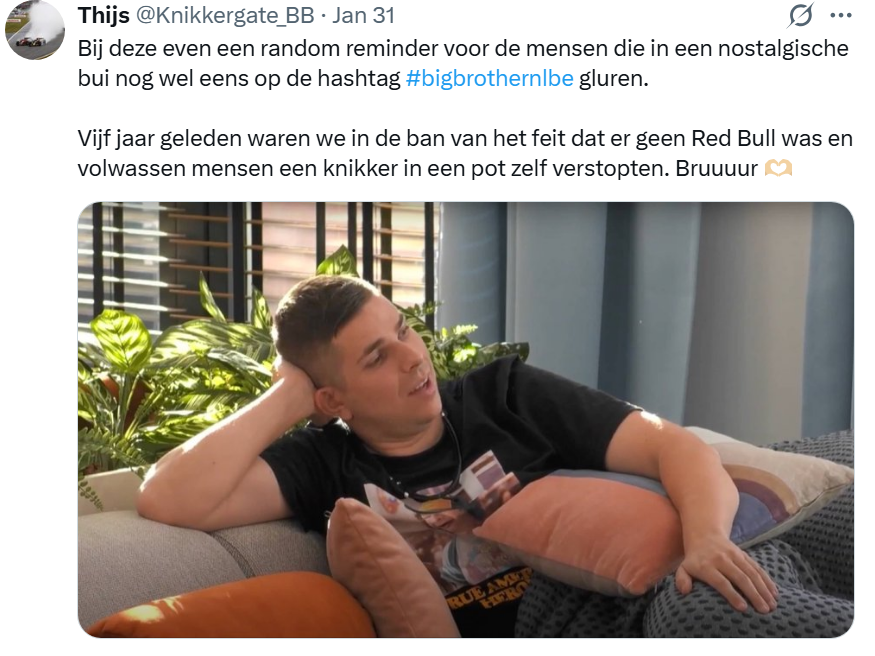This screenshot has width=875, height=656.
Task: Click the tweet paragraph mentioning Red Bull
Action: [x=465, y=153]
